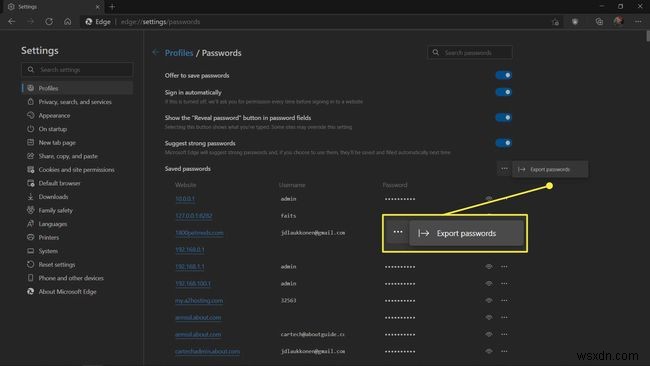Reveal the password for my.a2hosting.com
This screenshot has width=650, height=366.
[x=489, y=301]
